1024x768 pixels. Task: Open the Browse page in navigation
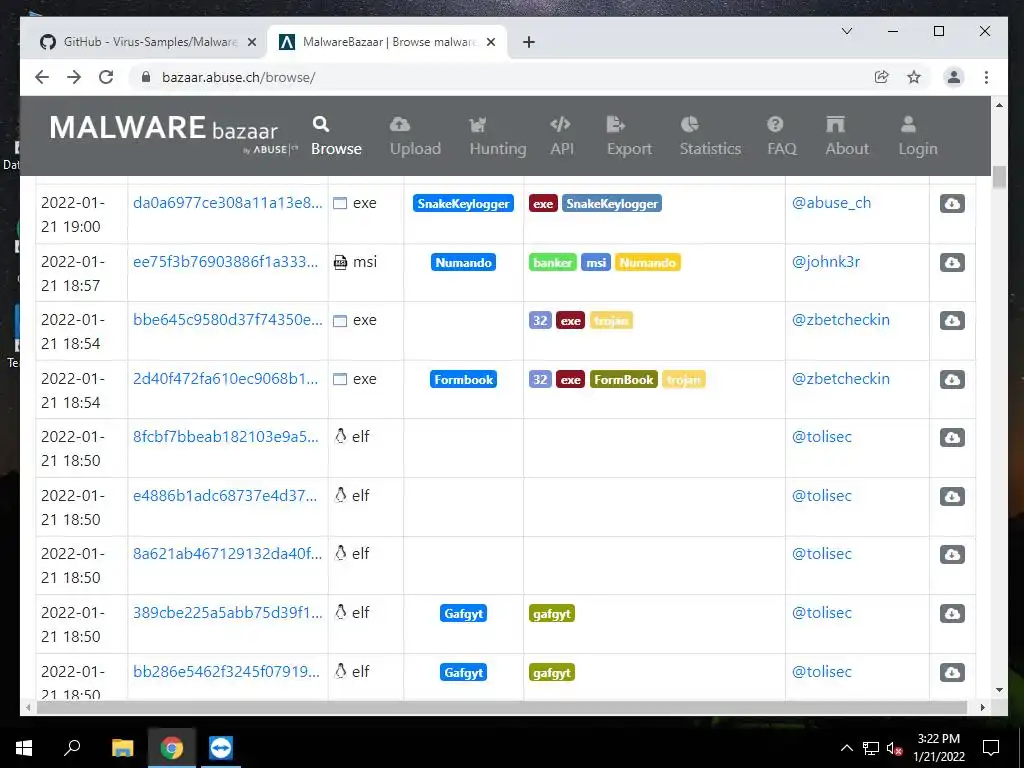[x=336, y=136]
